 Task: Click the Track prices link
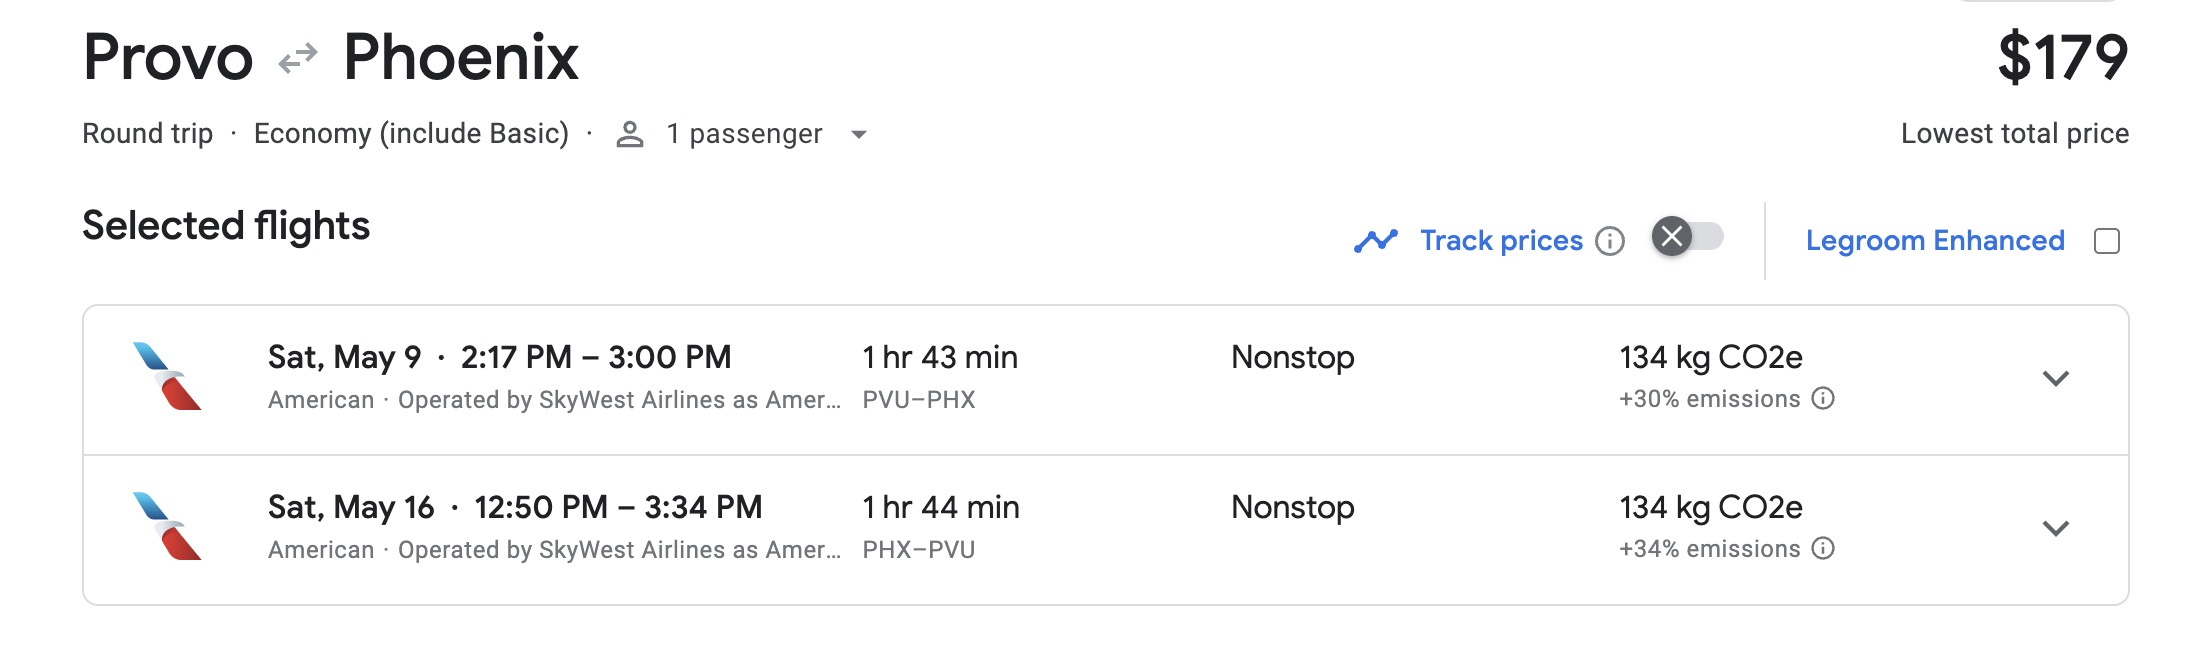pos(1499,240)
